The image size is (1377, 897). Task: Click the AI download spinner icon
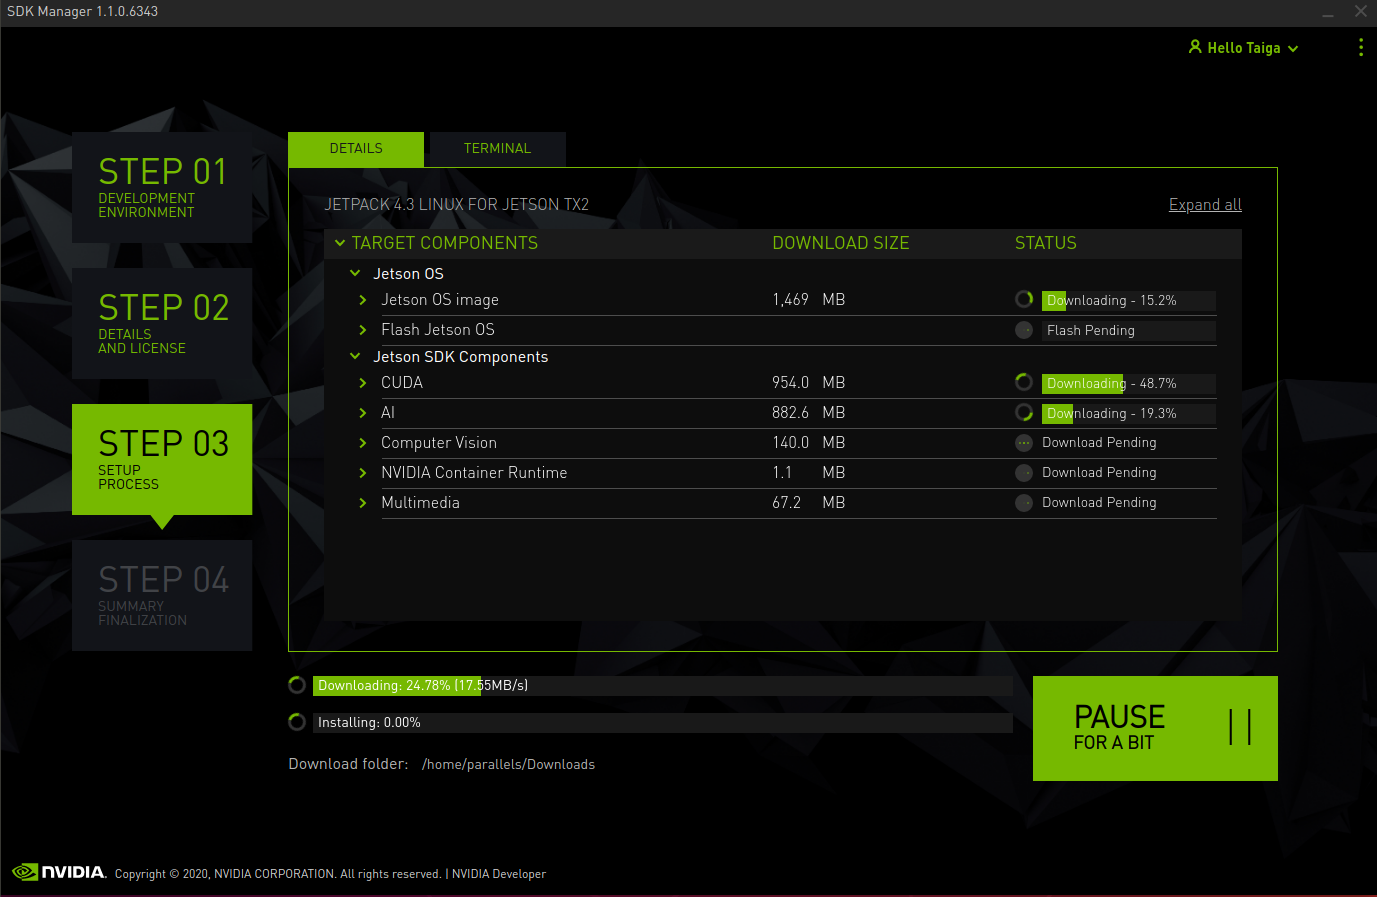pyautogui.click(x=1024, y=412)
